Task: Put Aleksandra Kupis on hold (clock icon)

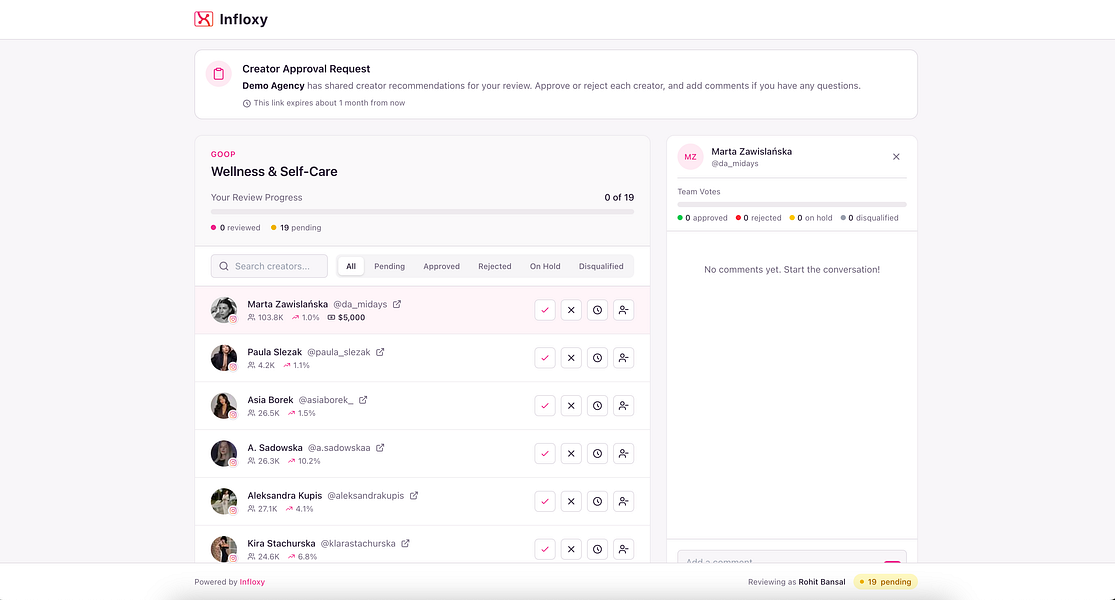Action: (x=597, y=501)
